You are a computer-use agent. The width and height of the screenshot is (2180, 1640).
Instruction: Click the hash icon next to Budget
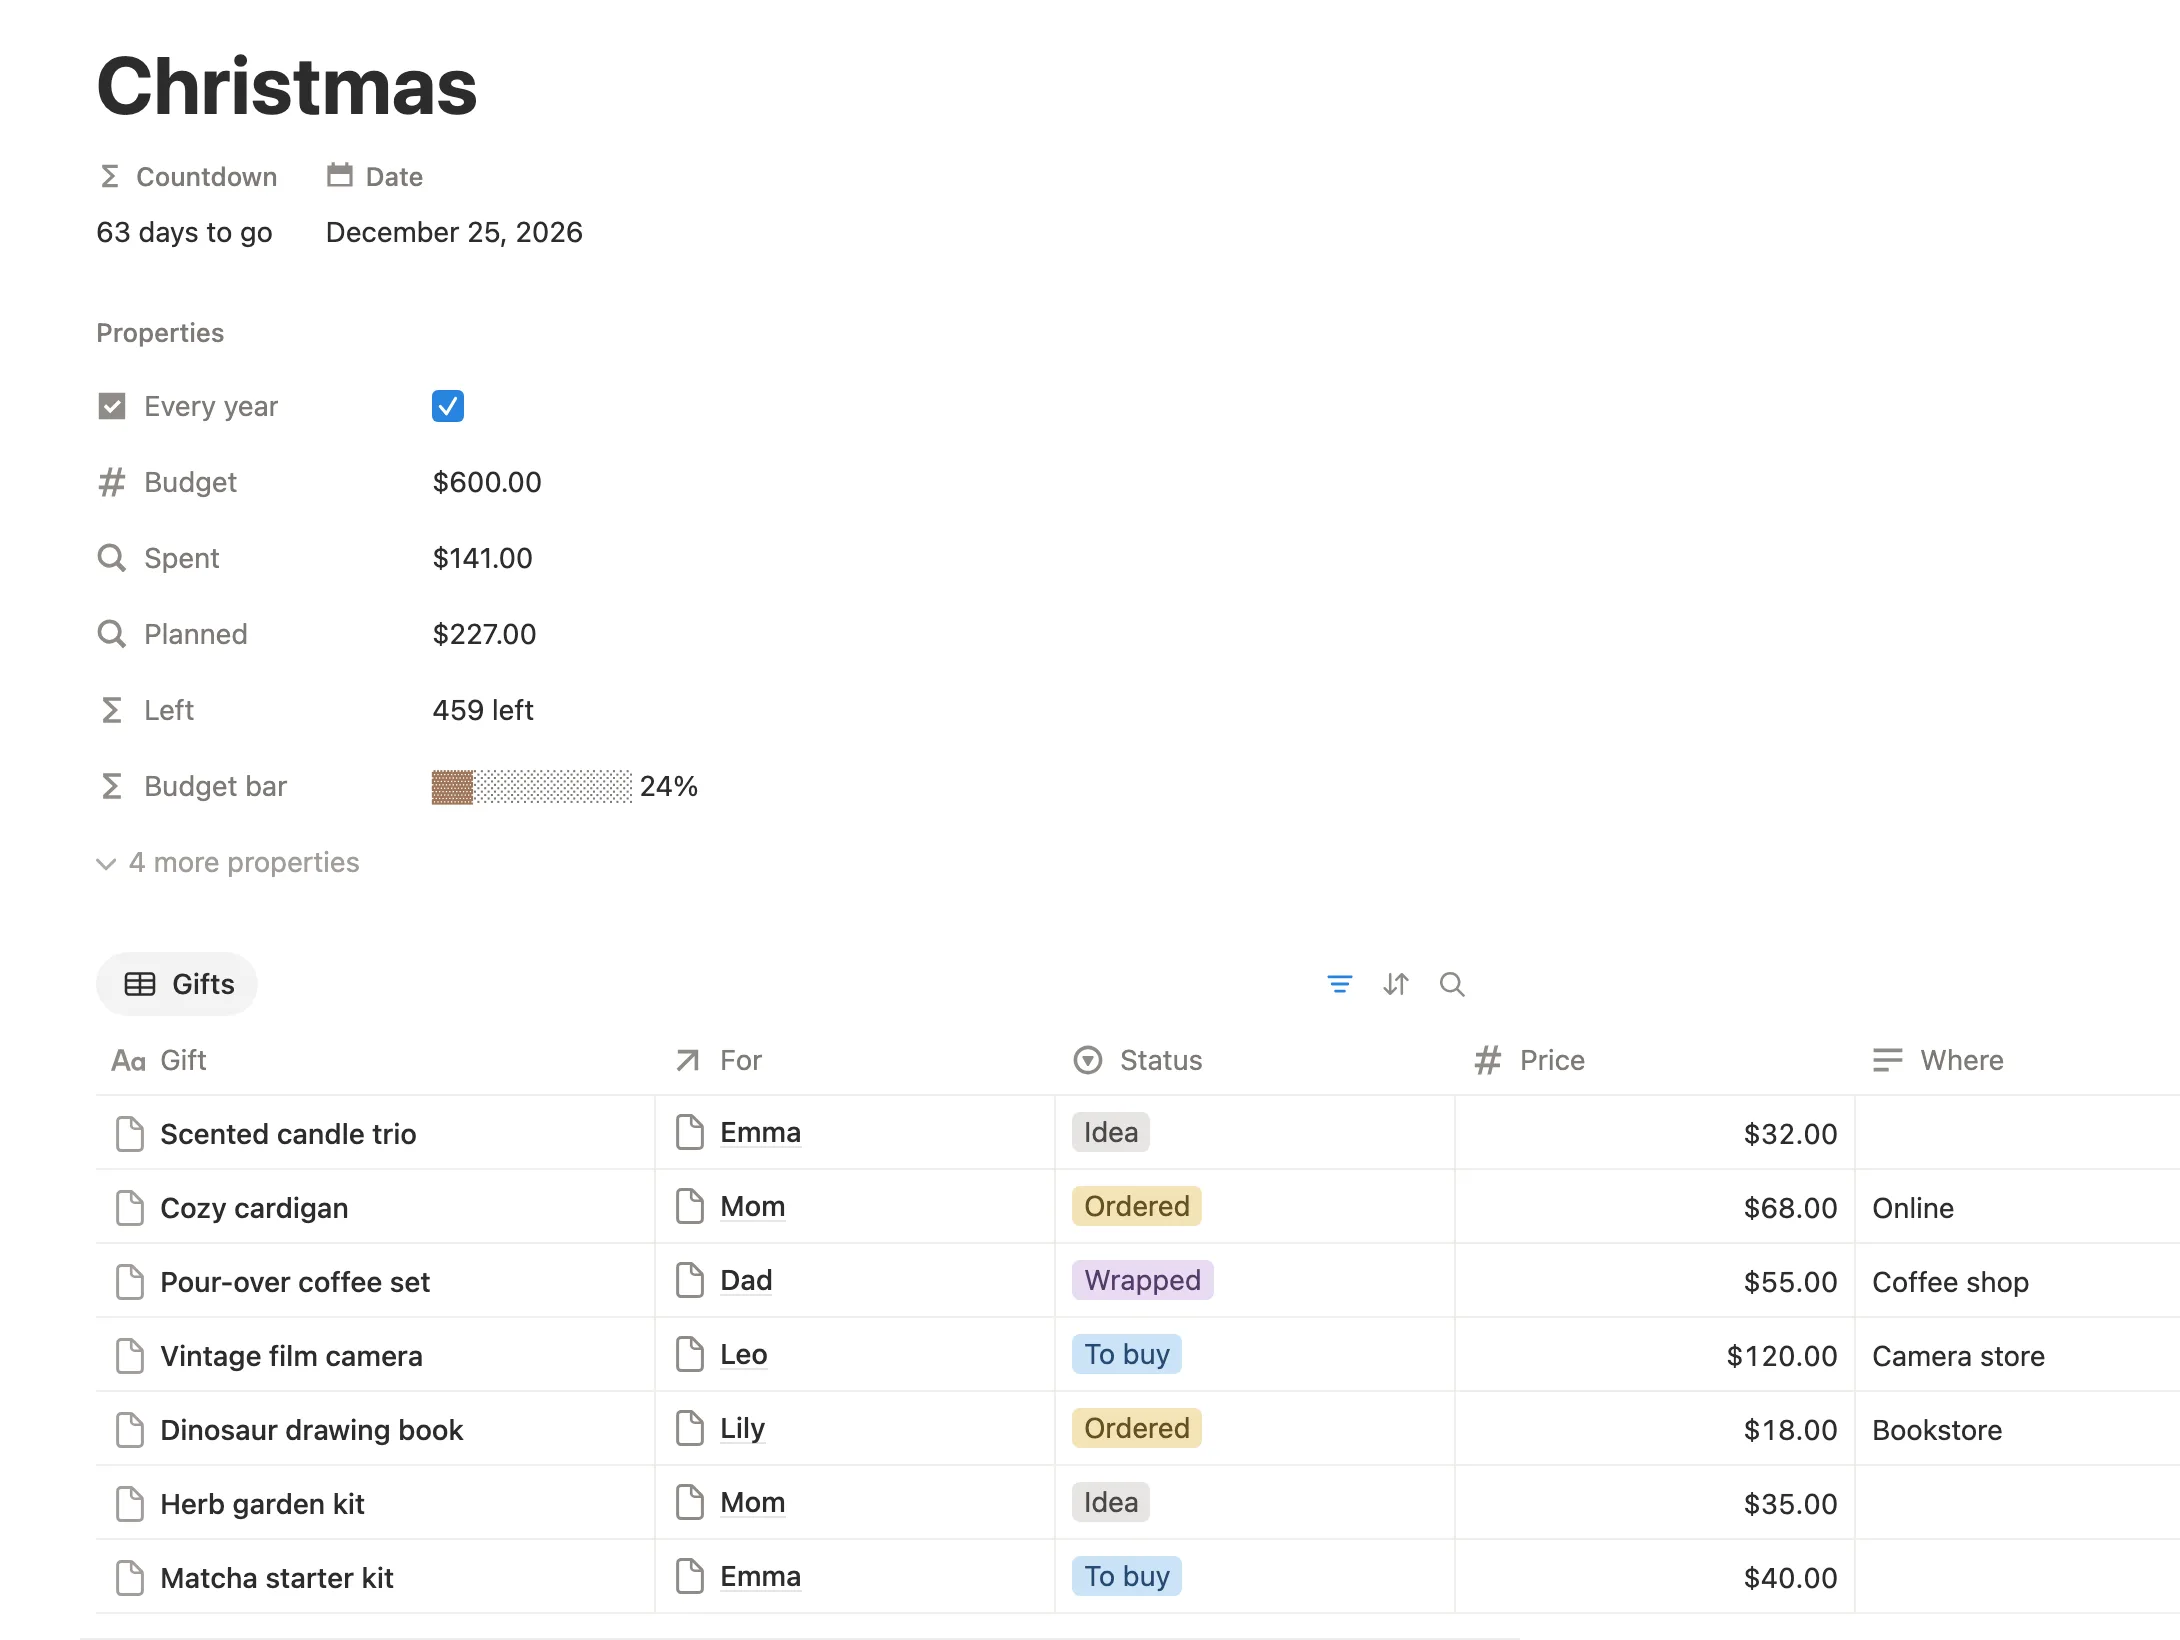[x=112, y=482]
